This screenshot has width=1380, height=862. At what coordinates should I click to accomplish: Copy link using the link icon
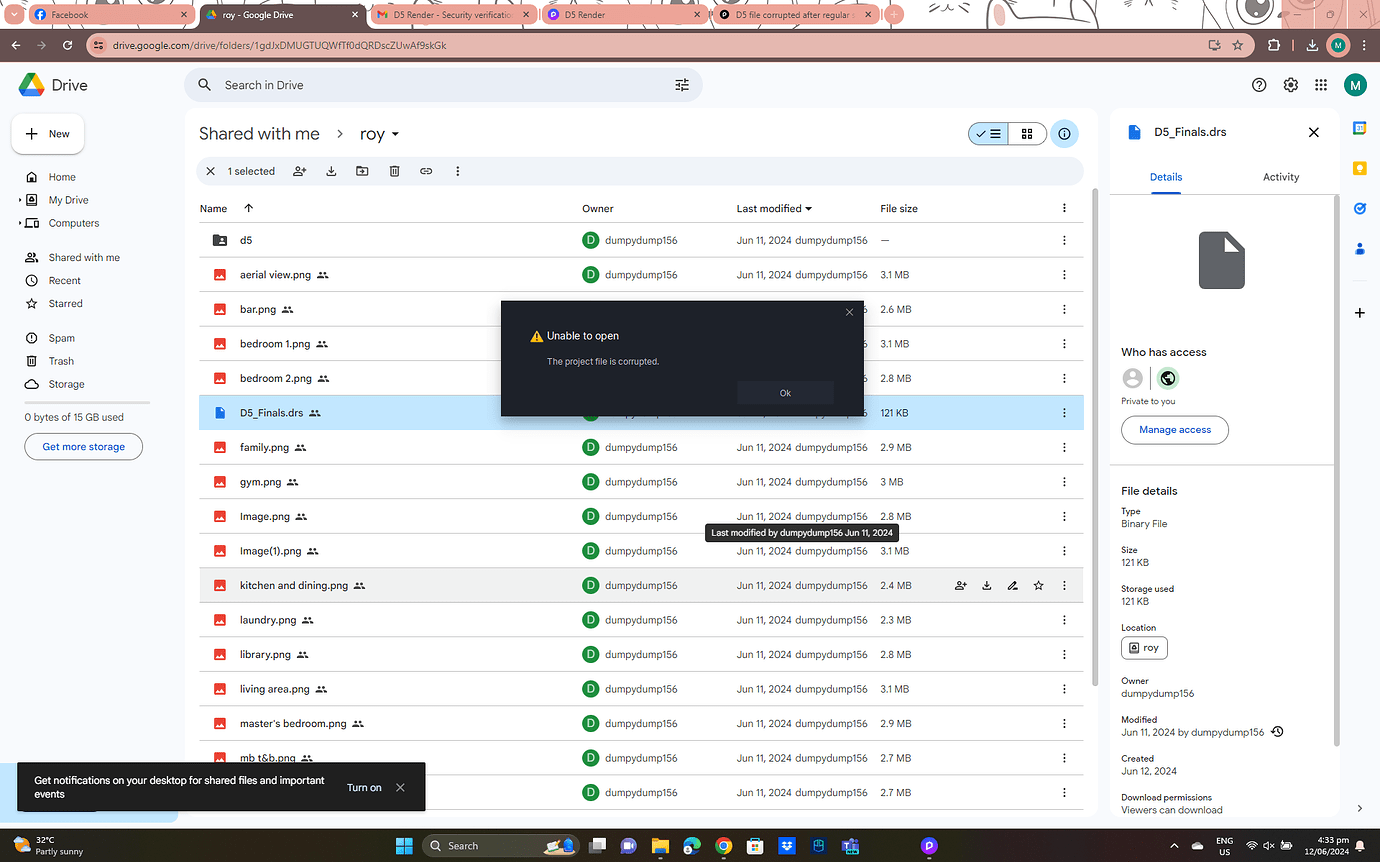coord(426,171)
